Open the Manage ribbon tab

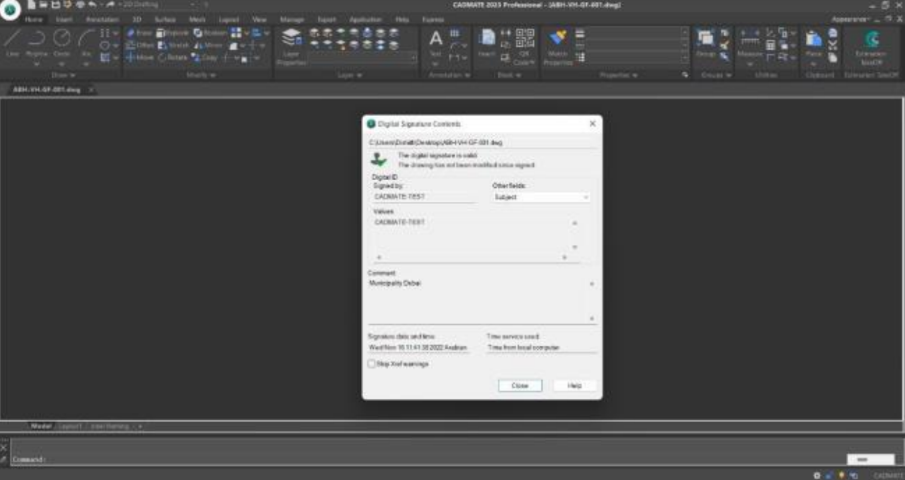(292, 19)
